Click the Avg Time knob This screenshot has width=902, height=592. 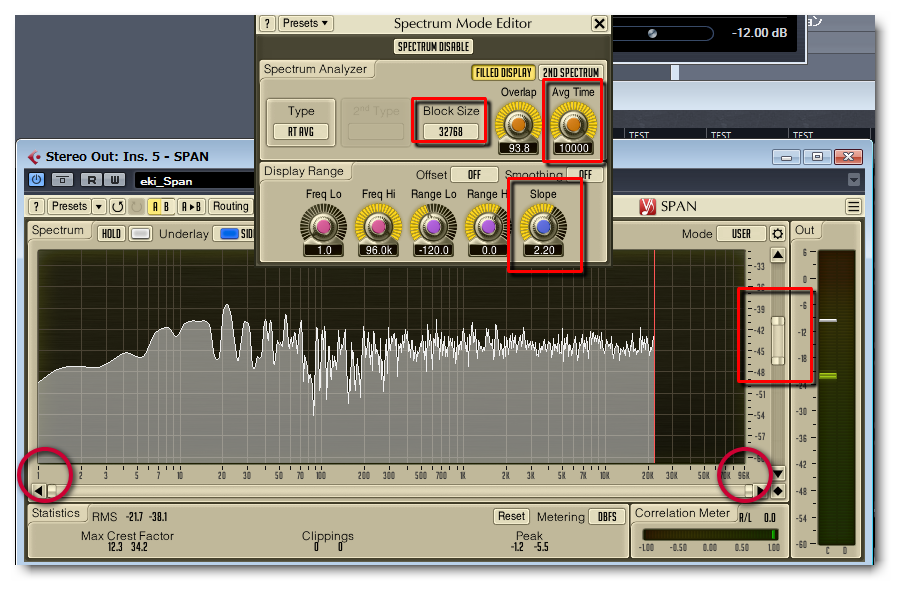[x=573, y=124]
